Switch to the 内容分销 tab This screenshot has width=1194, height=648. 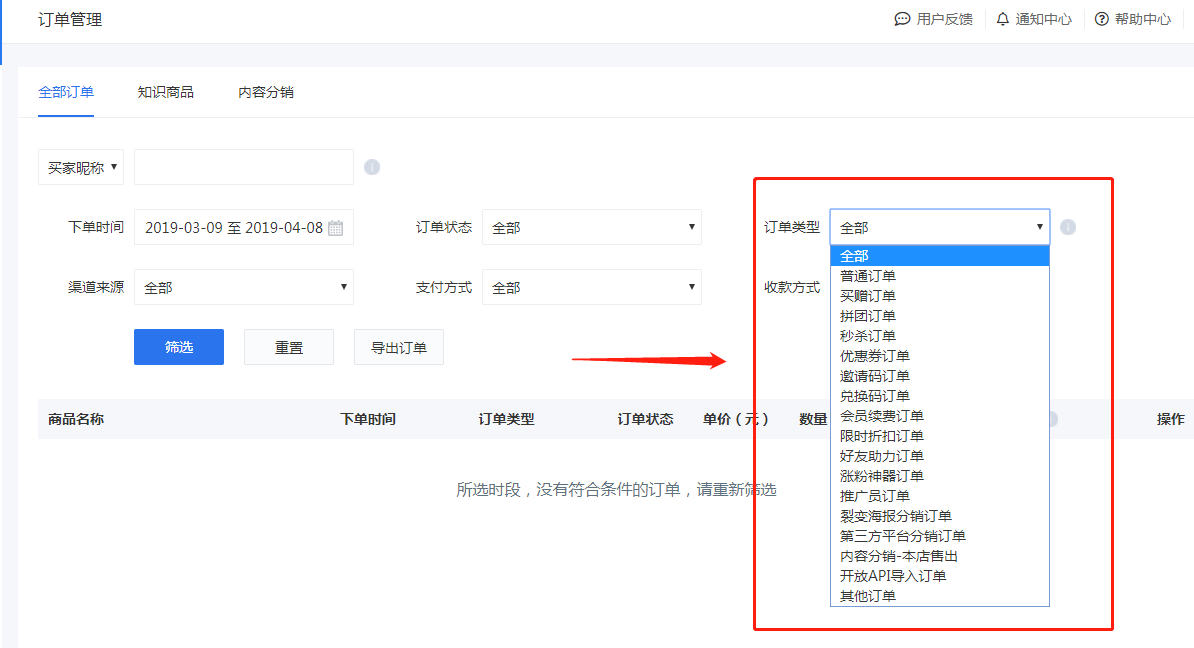[266, 92]
